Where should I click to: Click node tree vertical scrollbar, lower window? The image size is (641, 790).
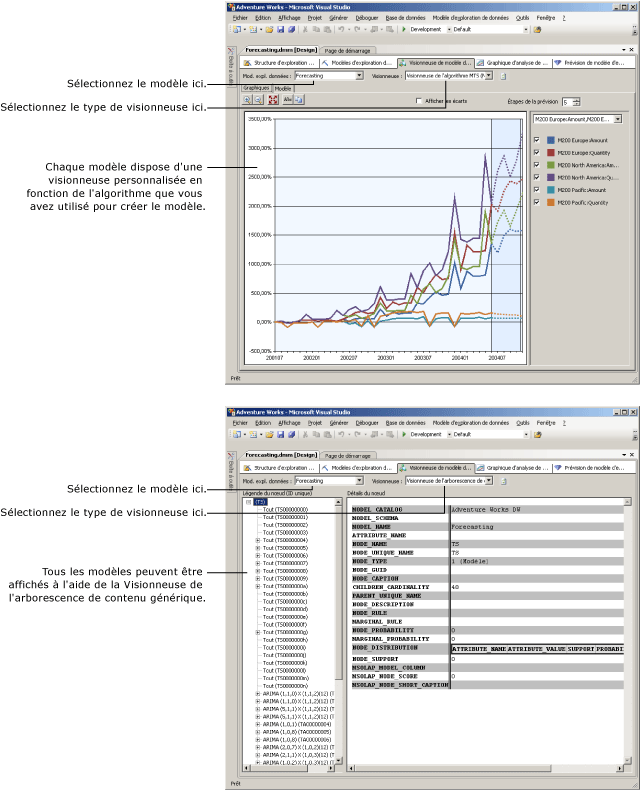339,631
